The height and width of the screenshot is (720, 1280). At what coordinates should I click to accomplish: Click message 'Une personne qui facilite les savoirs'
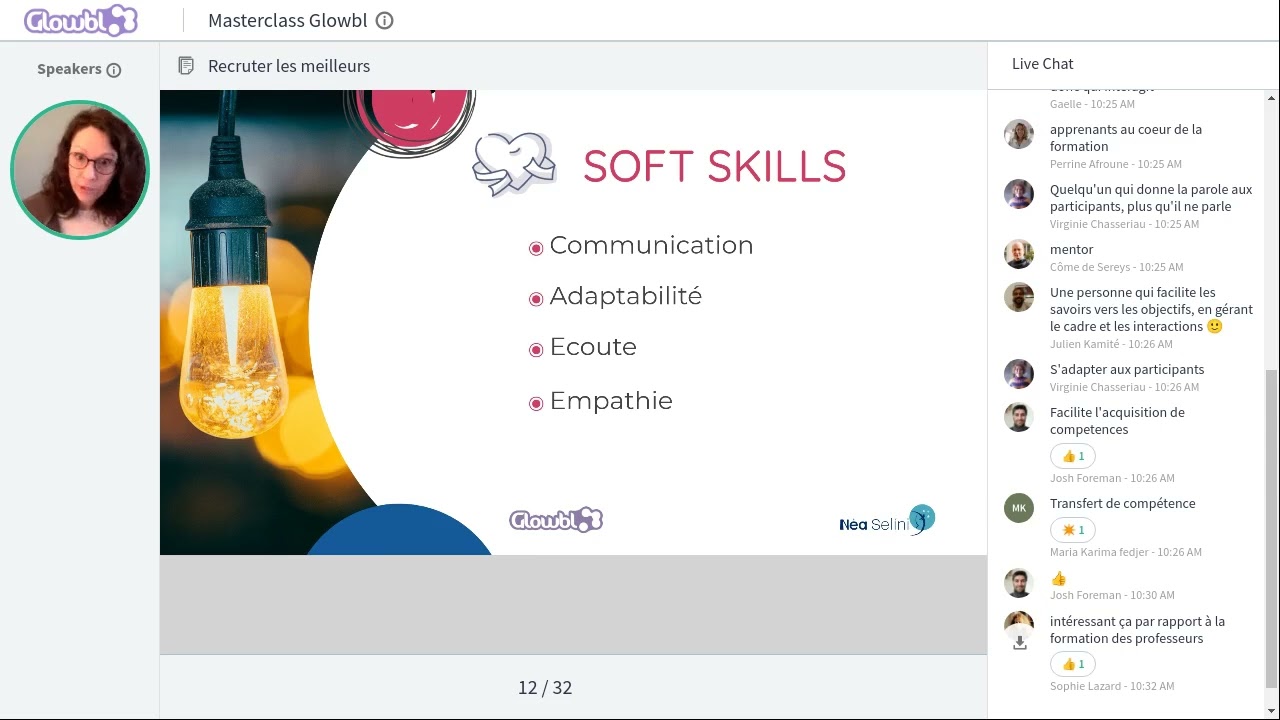pyautogui.click(x=1151, y=310)
